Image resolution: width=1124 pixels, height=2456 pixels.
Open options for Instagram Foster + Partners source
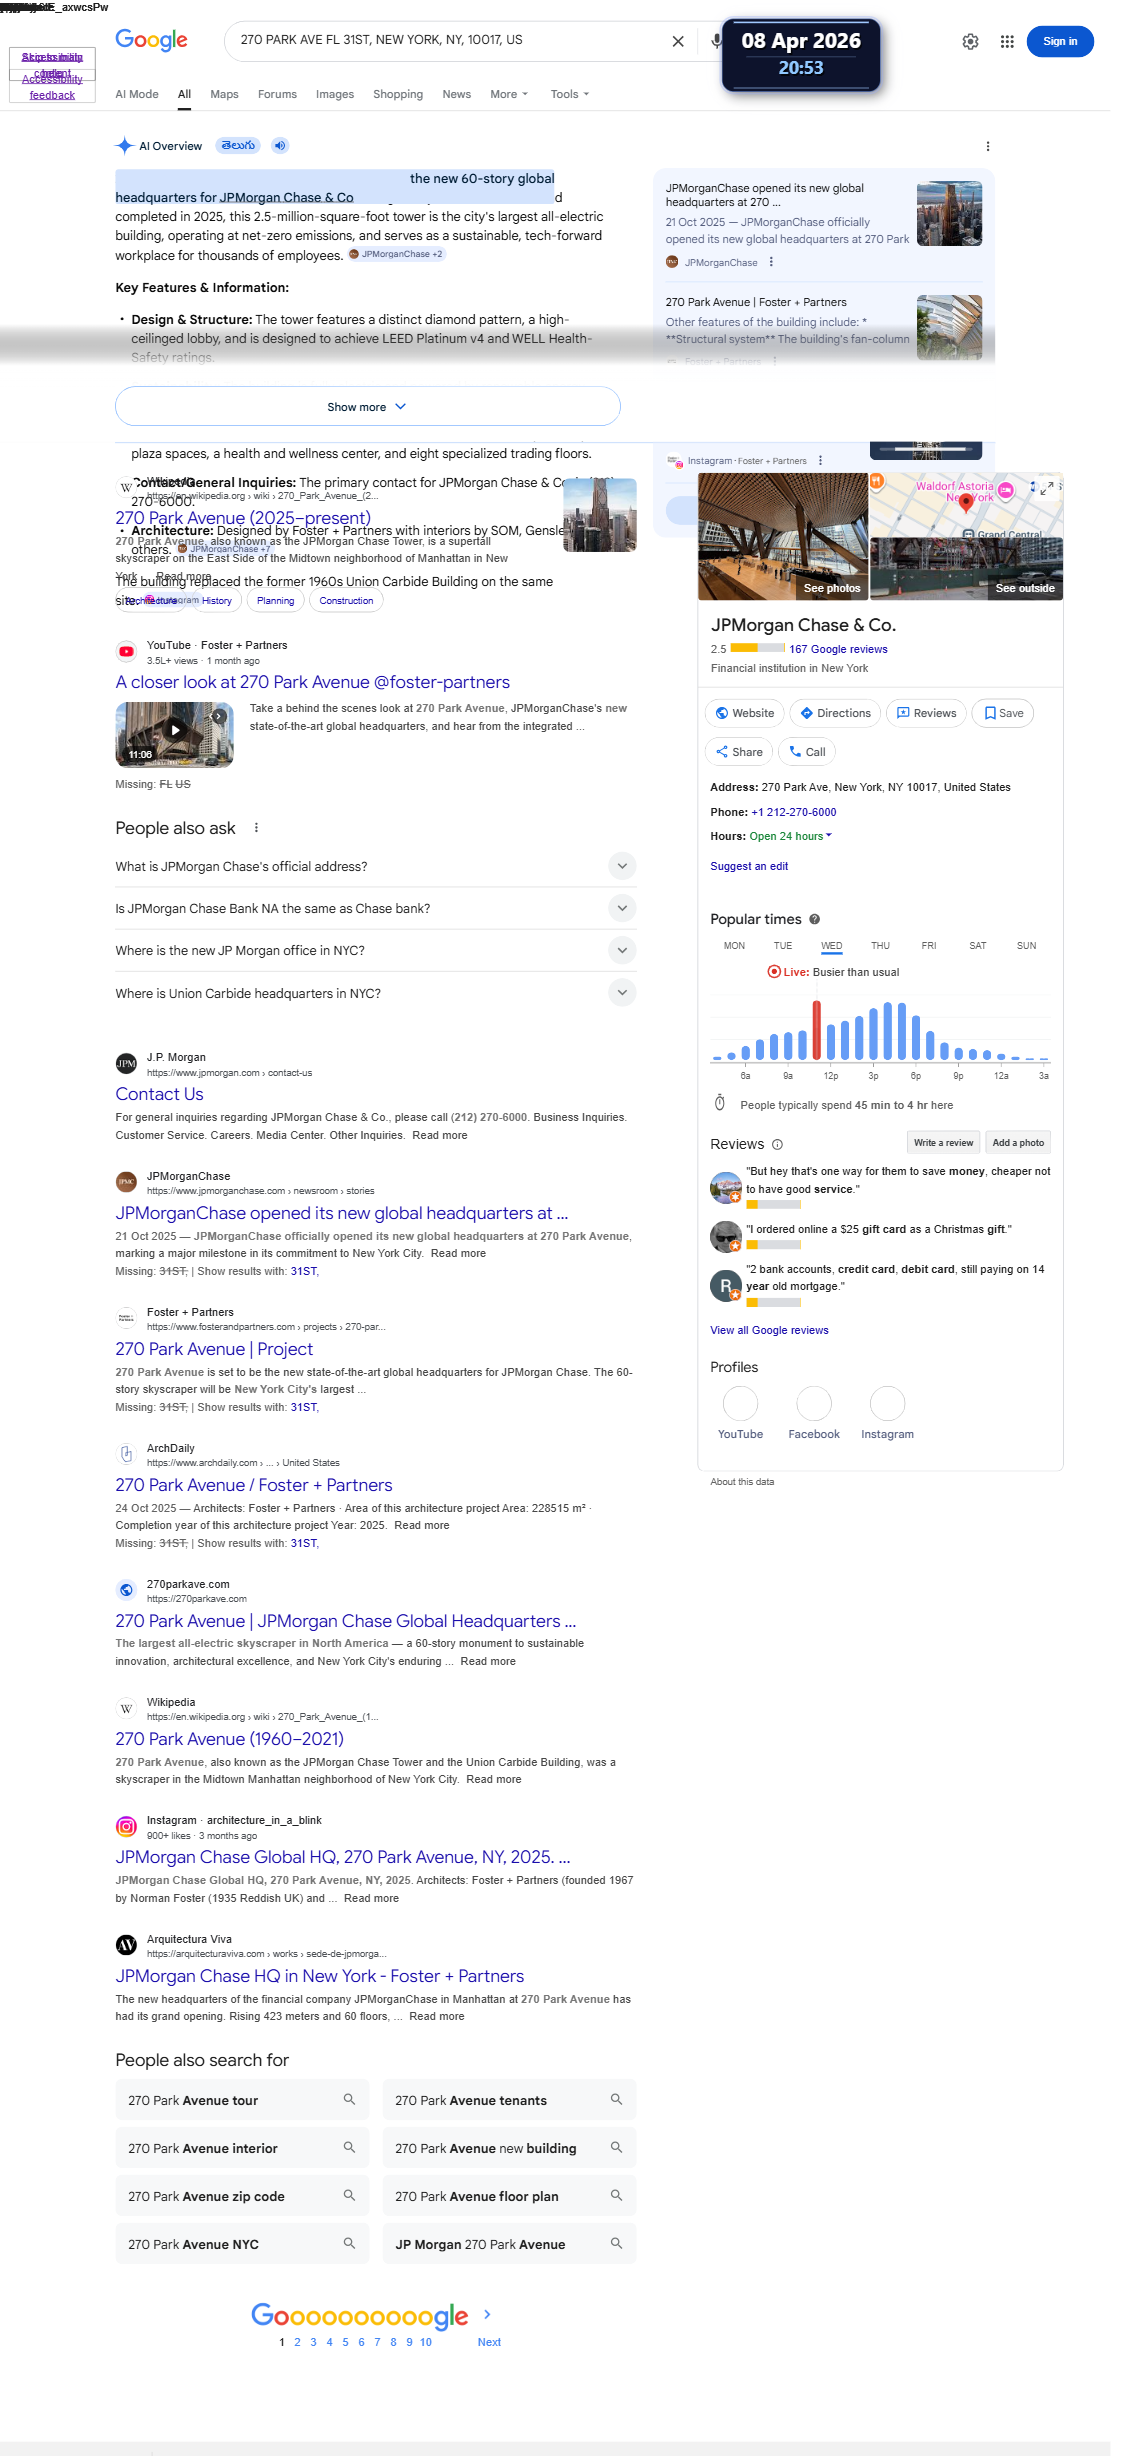(820, 461)
